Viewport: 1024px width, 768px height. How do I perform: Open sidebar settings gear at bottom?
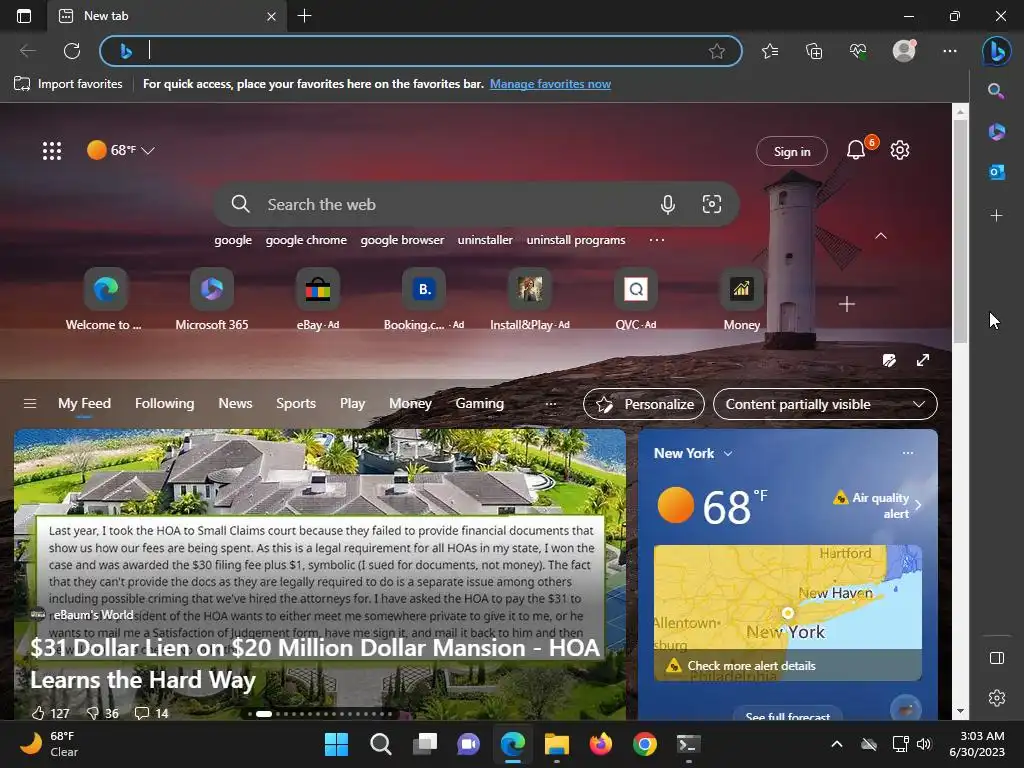click(997, 697)
